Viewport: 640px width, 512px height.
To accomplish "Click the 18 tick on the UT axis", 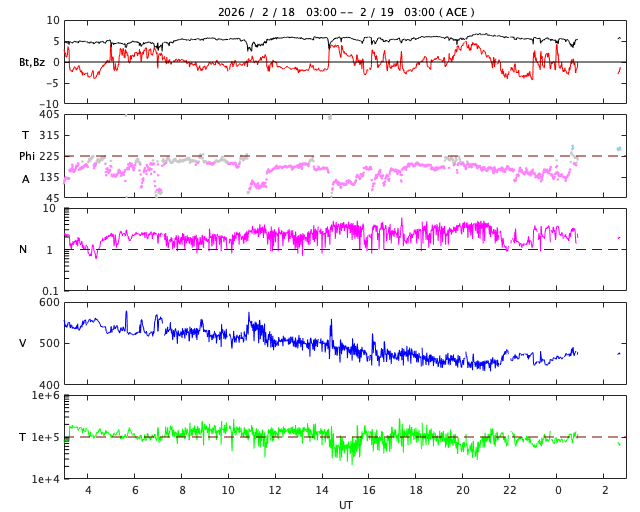I will 416,490.
